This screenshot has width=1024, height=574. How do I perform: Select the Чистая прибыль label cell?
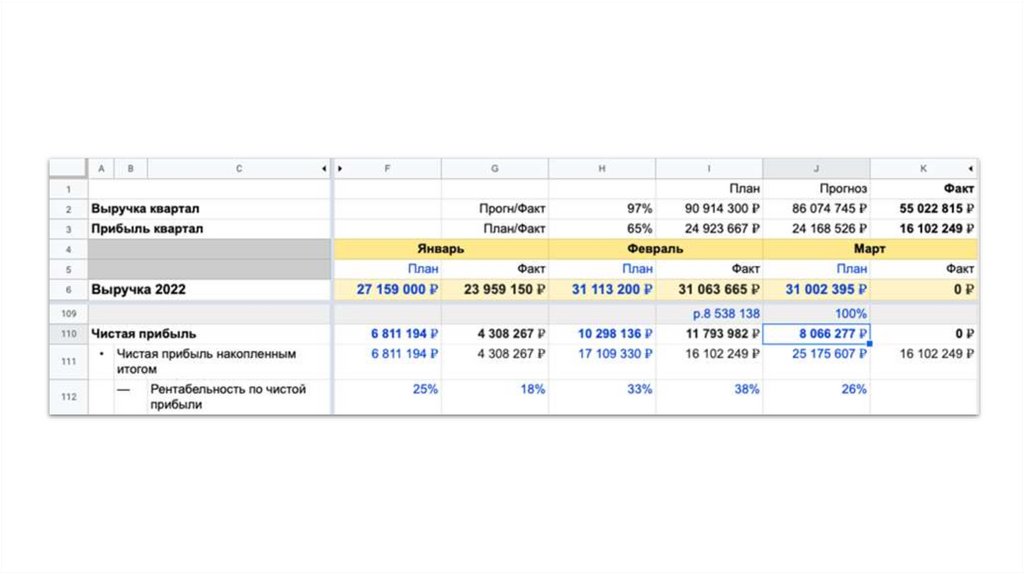coord(209,334)
